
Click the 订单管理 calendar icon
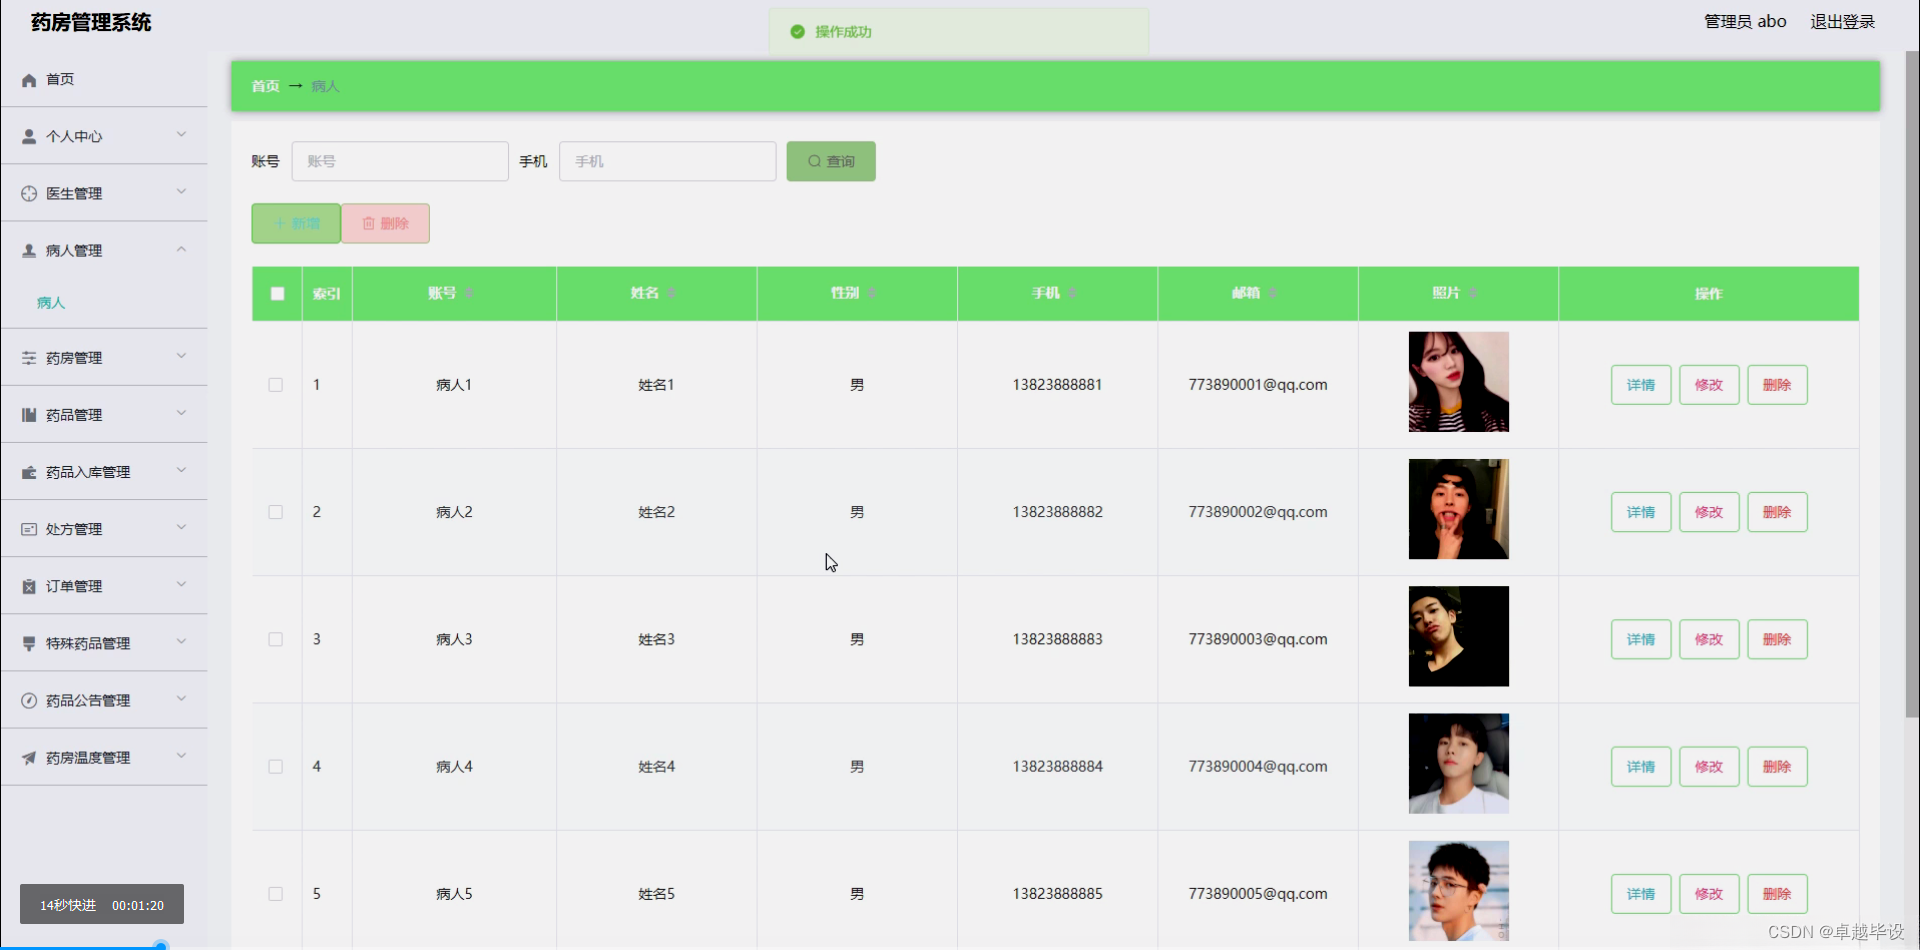click(x=28, y=586)
